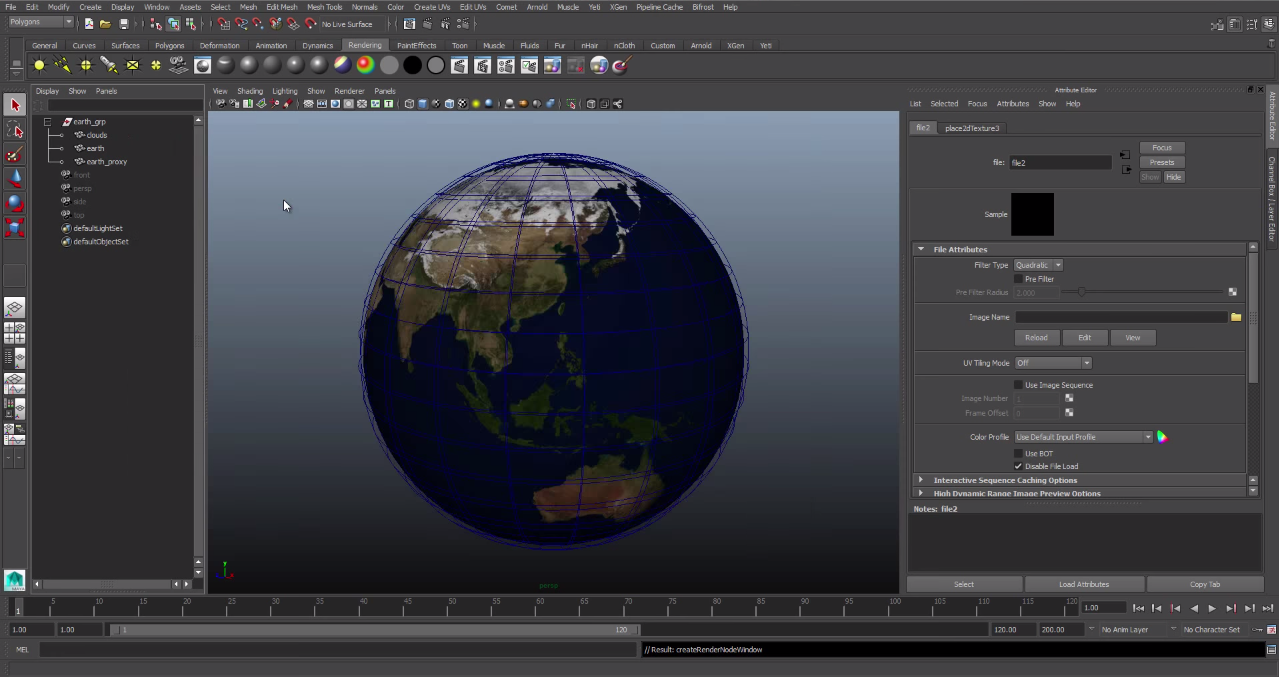Browse for image file folder icon

[1236, 317]
